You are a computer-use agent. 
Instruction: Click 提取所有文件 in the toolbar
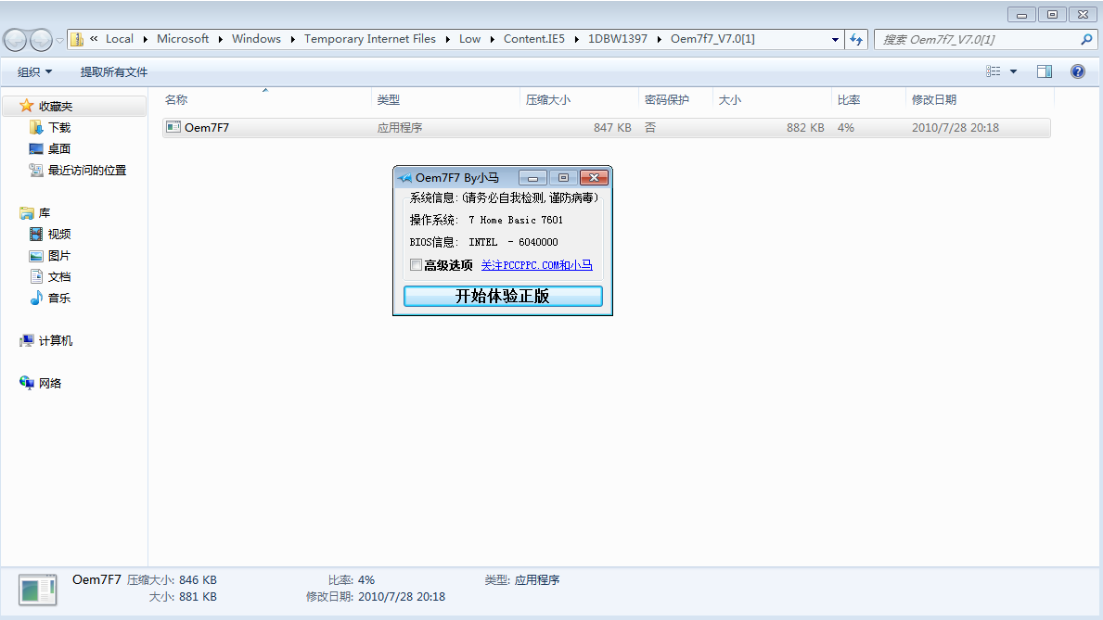click(x=114, y=72)
